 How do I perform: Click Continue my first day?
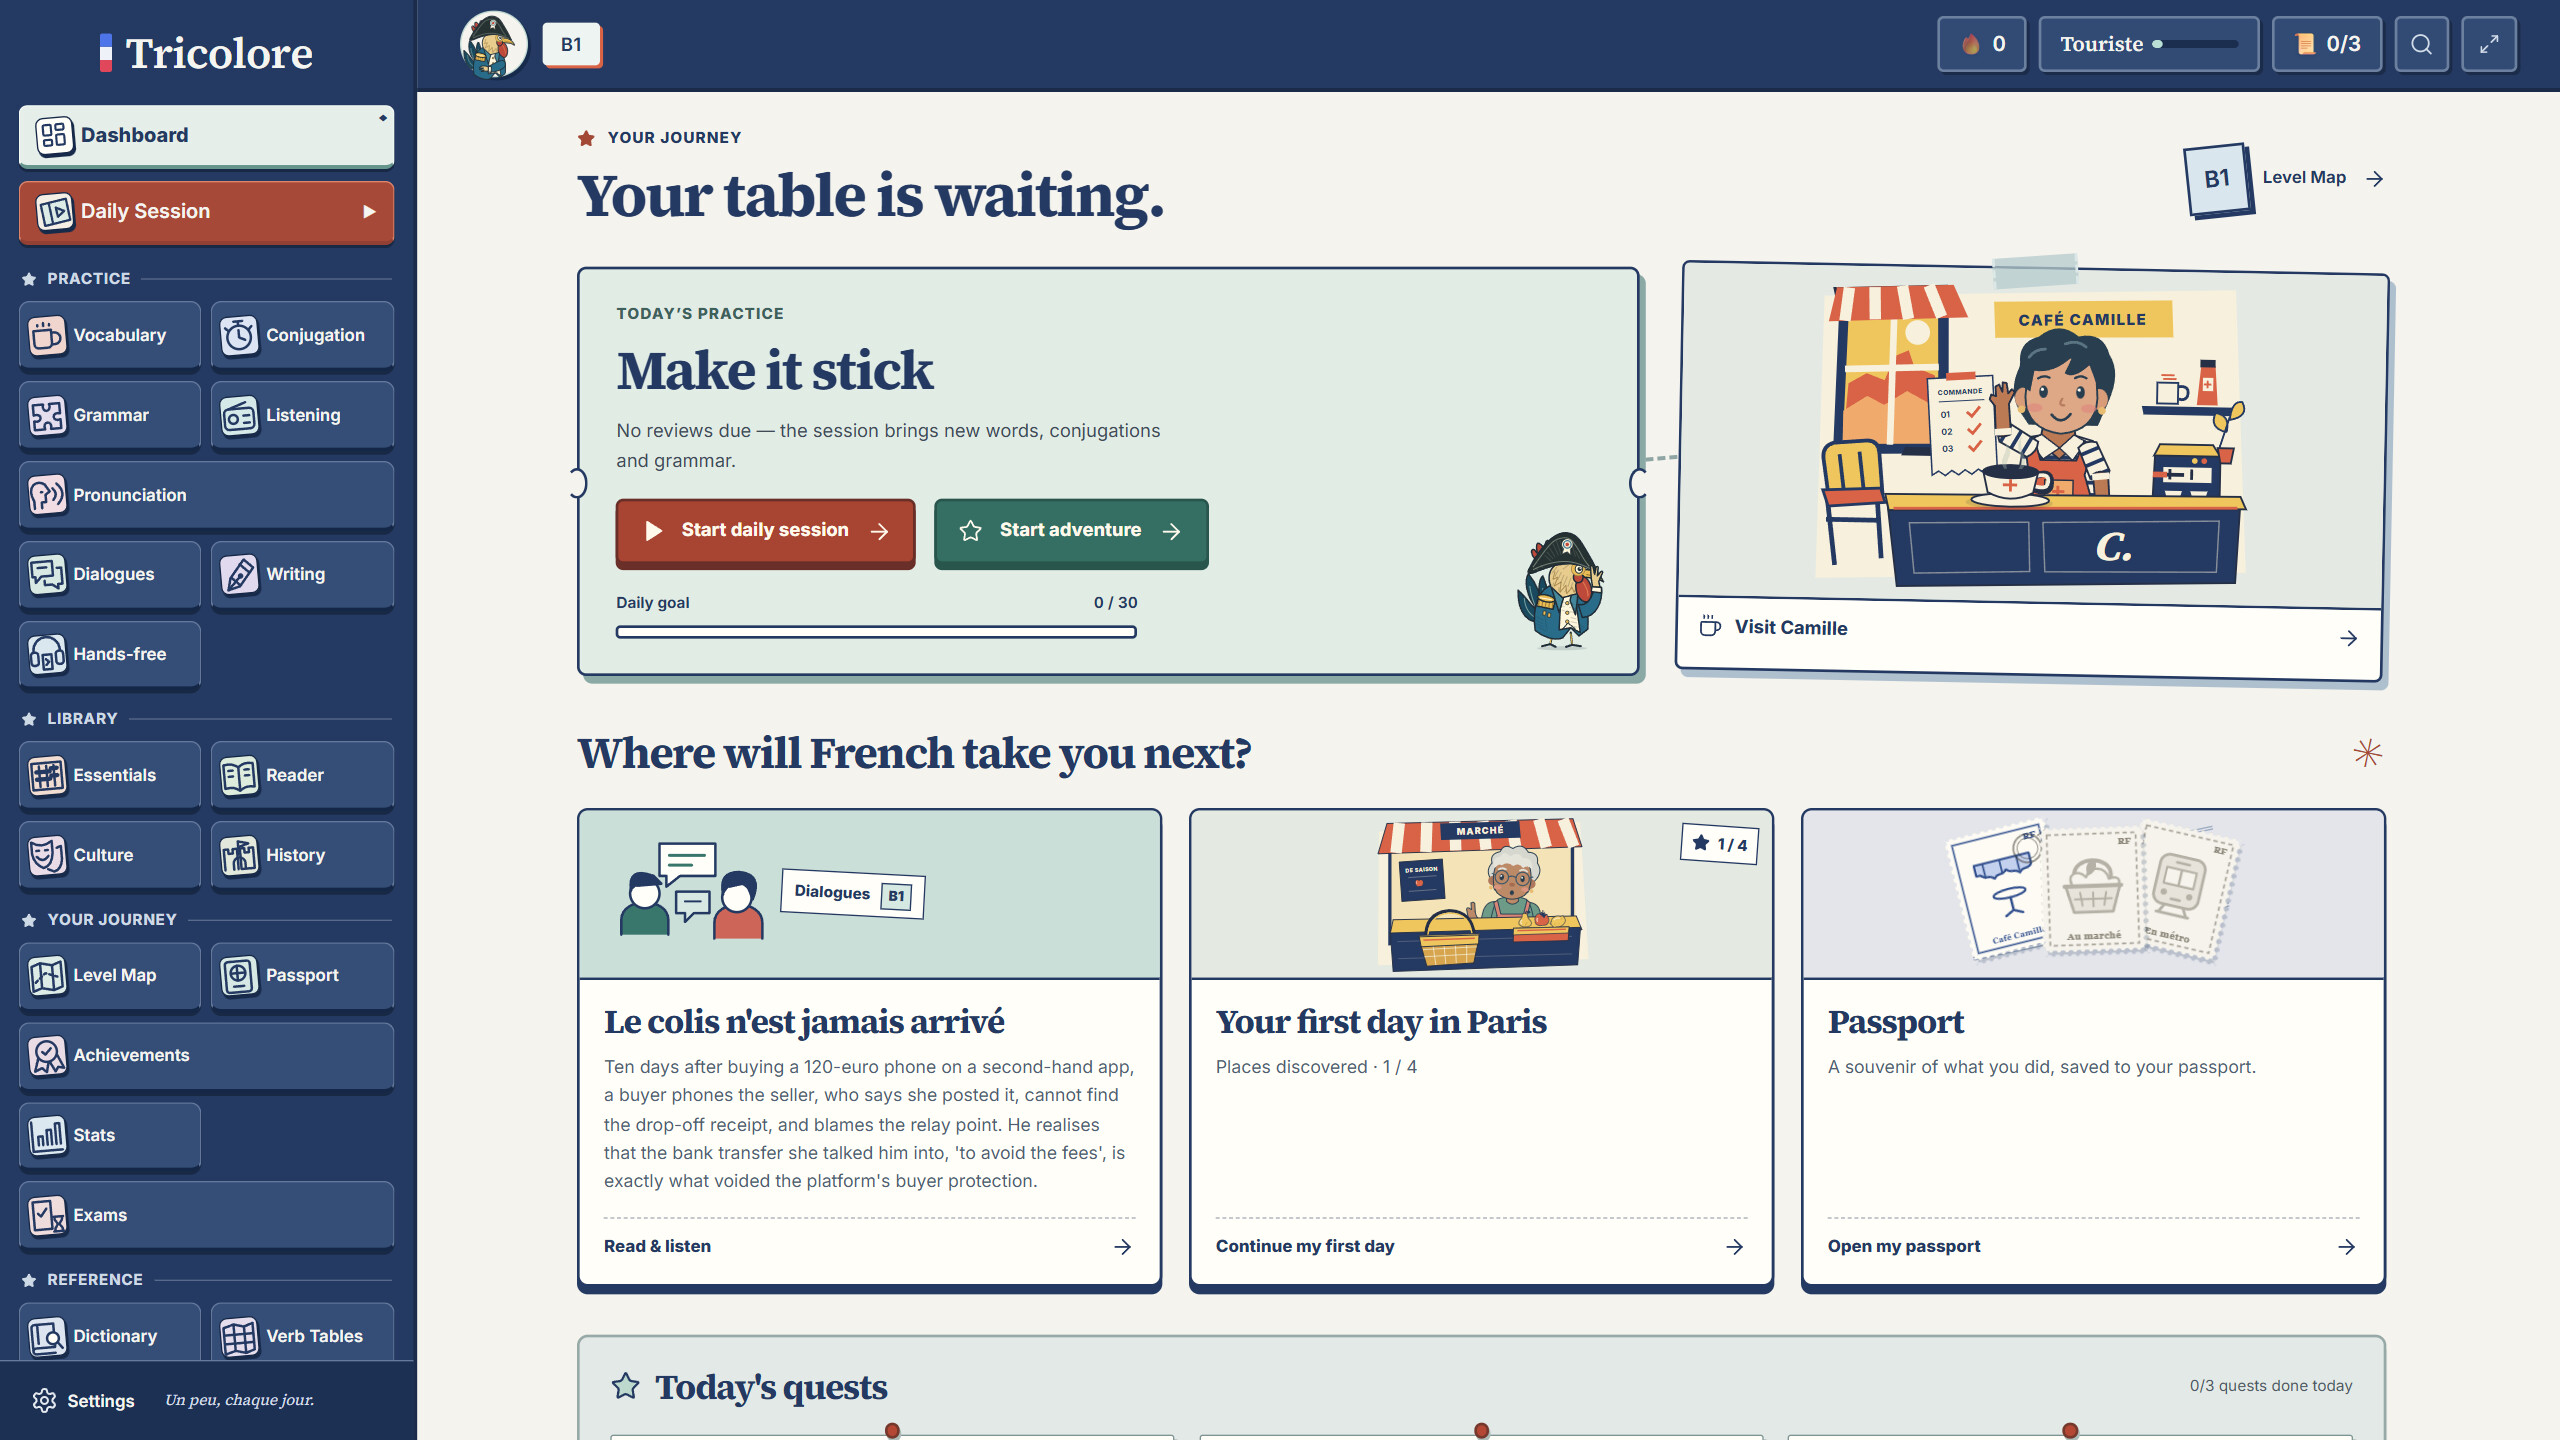(1480, 1246)
